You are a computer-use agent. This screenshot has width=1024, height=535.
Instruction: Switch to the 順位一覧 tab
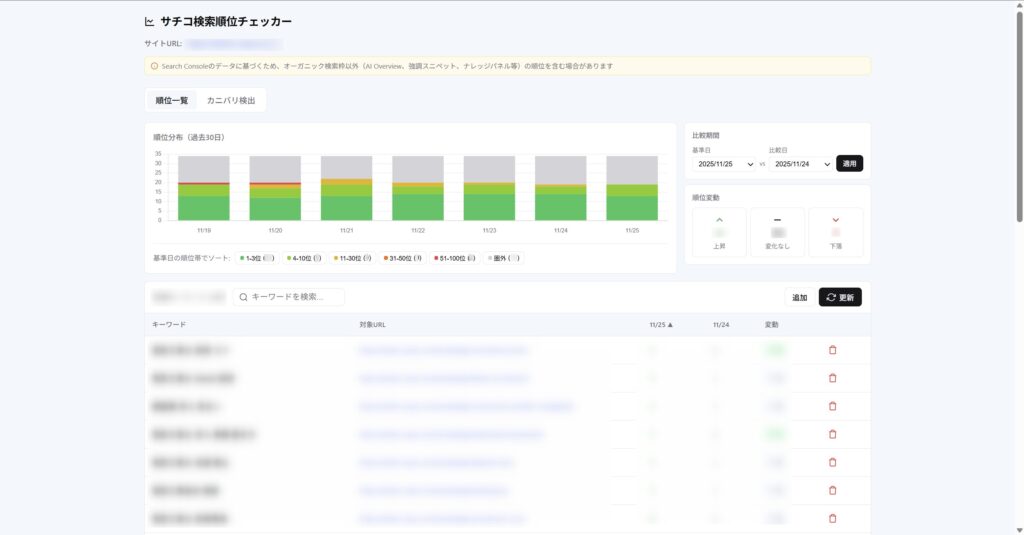[172, 101]
